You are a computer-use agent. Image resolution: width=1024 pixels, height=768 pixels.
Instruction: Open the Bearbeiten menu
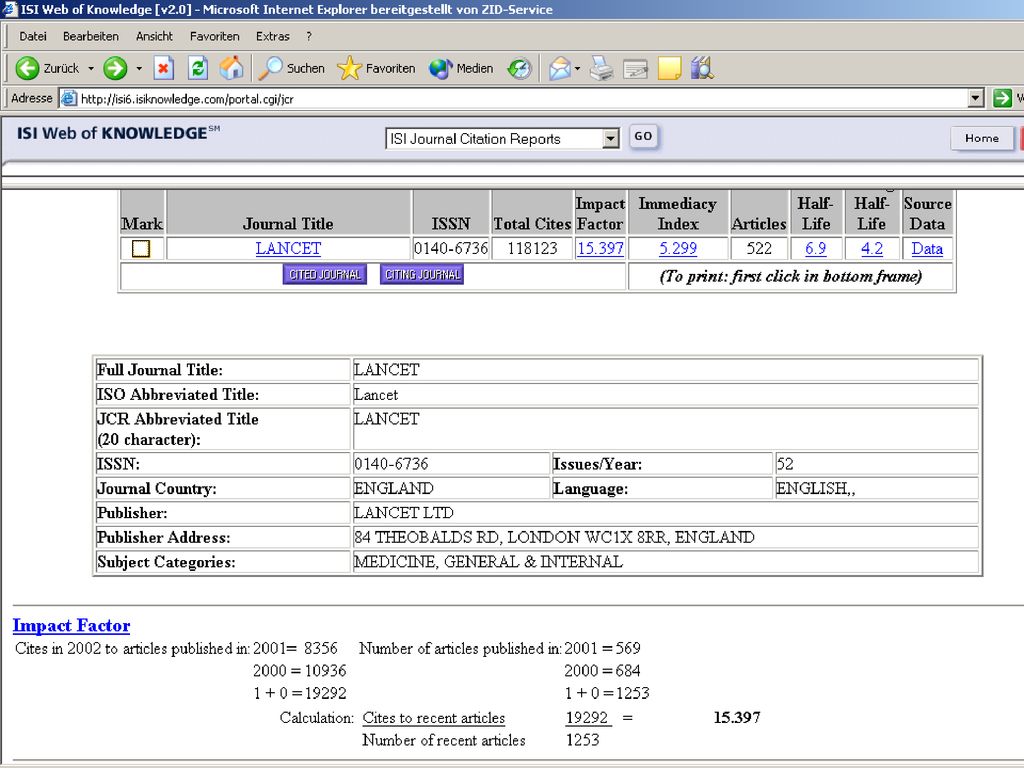[x=91, y=37]
